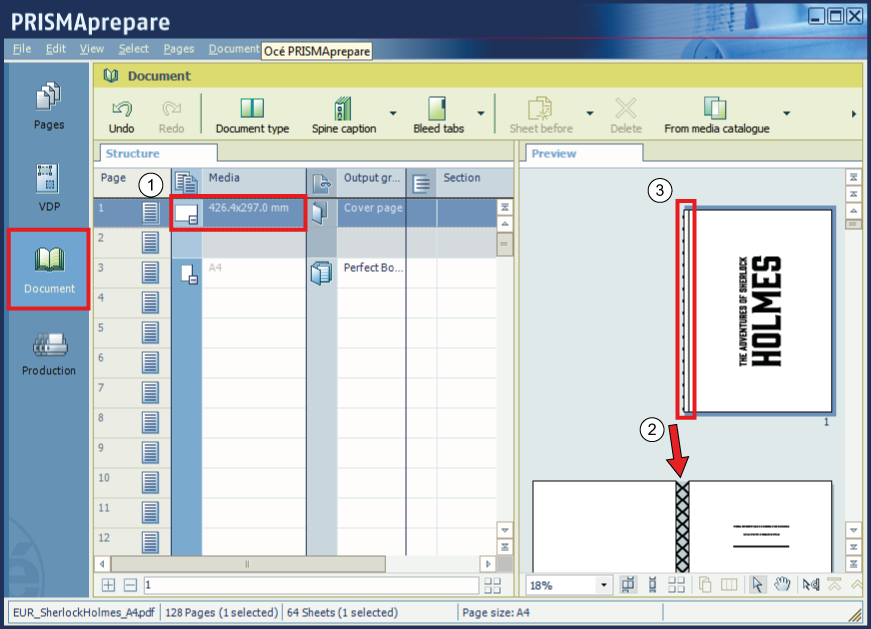Toggle thumbnail grid view in preview toolbar
This screenshot has height=629, width=871.
676,585
